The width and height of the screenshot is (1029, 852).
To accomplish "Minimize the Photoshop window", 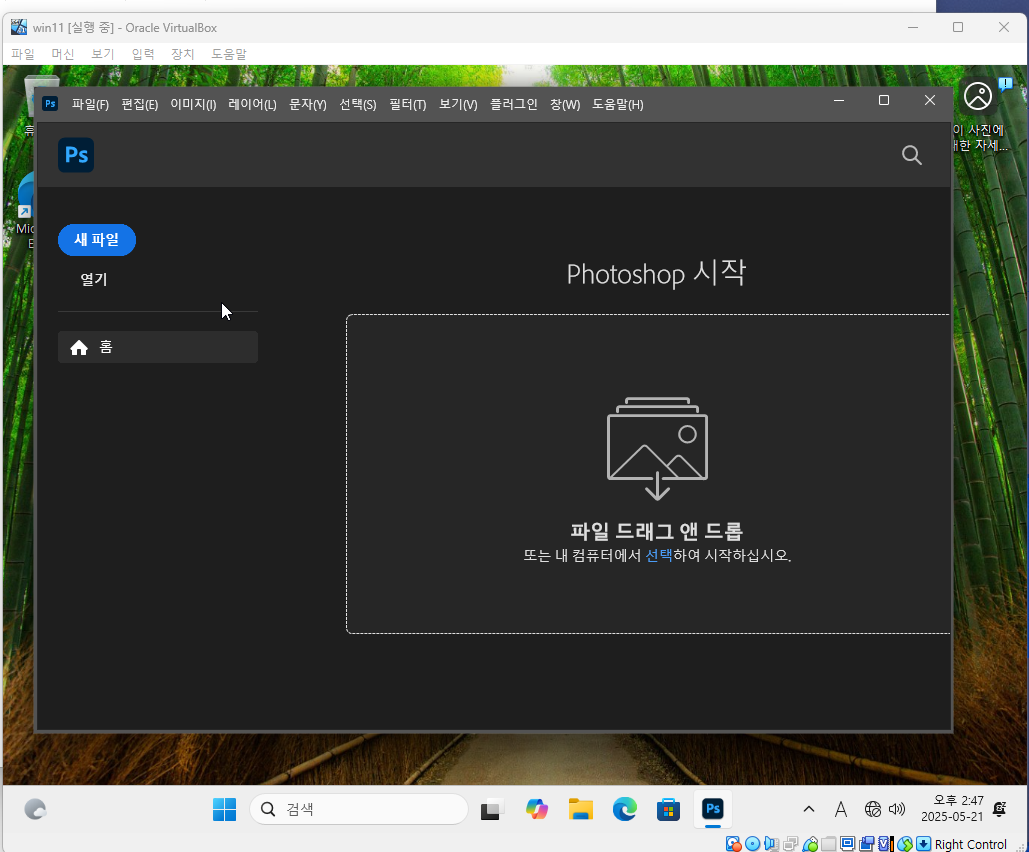I will pos(839,100).
